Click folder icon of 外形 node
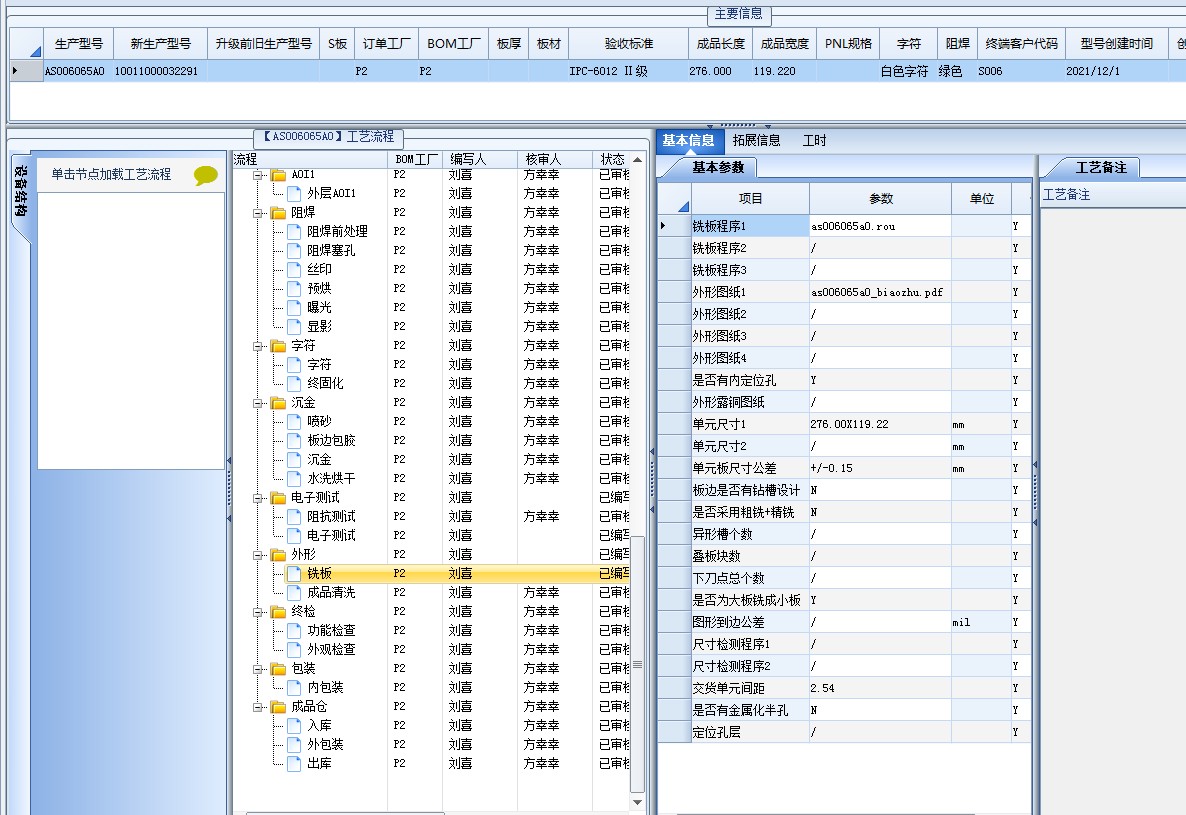 pyautogui.click(x=279, y=555)
